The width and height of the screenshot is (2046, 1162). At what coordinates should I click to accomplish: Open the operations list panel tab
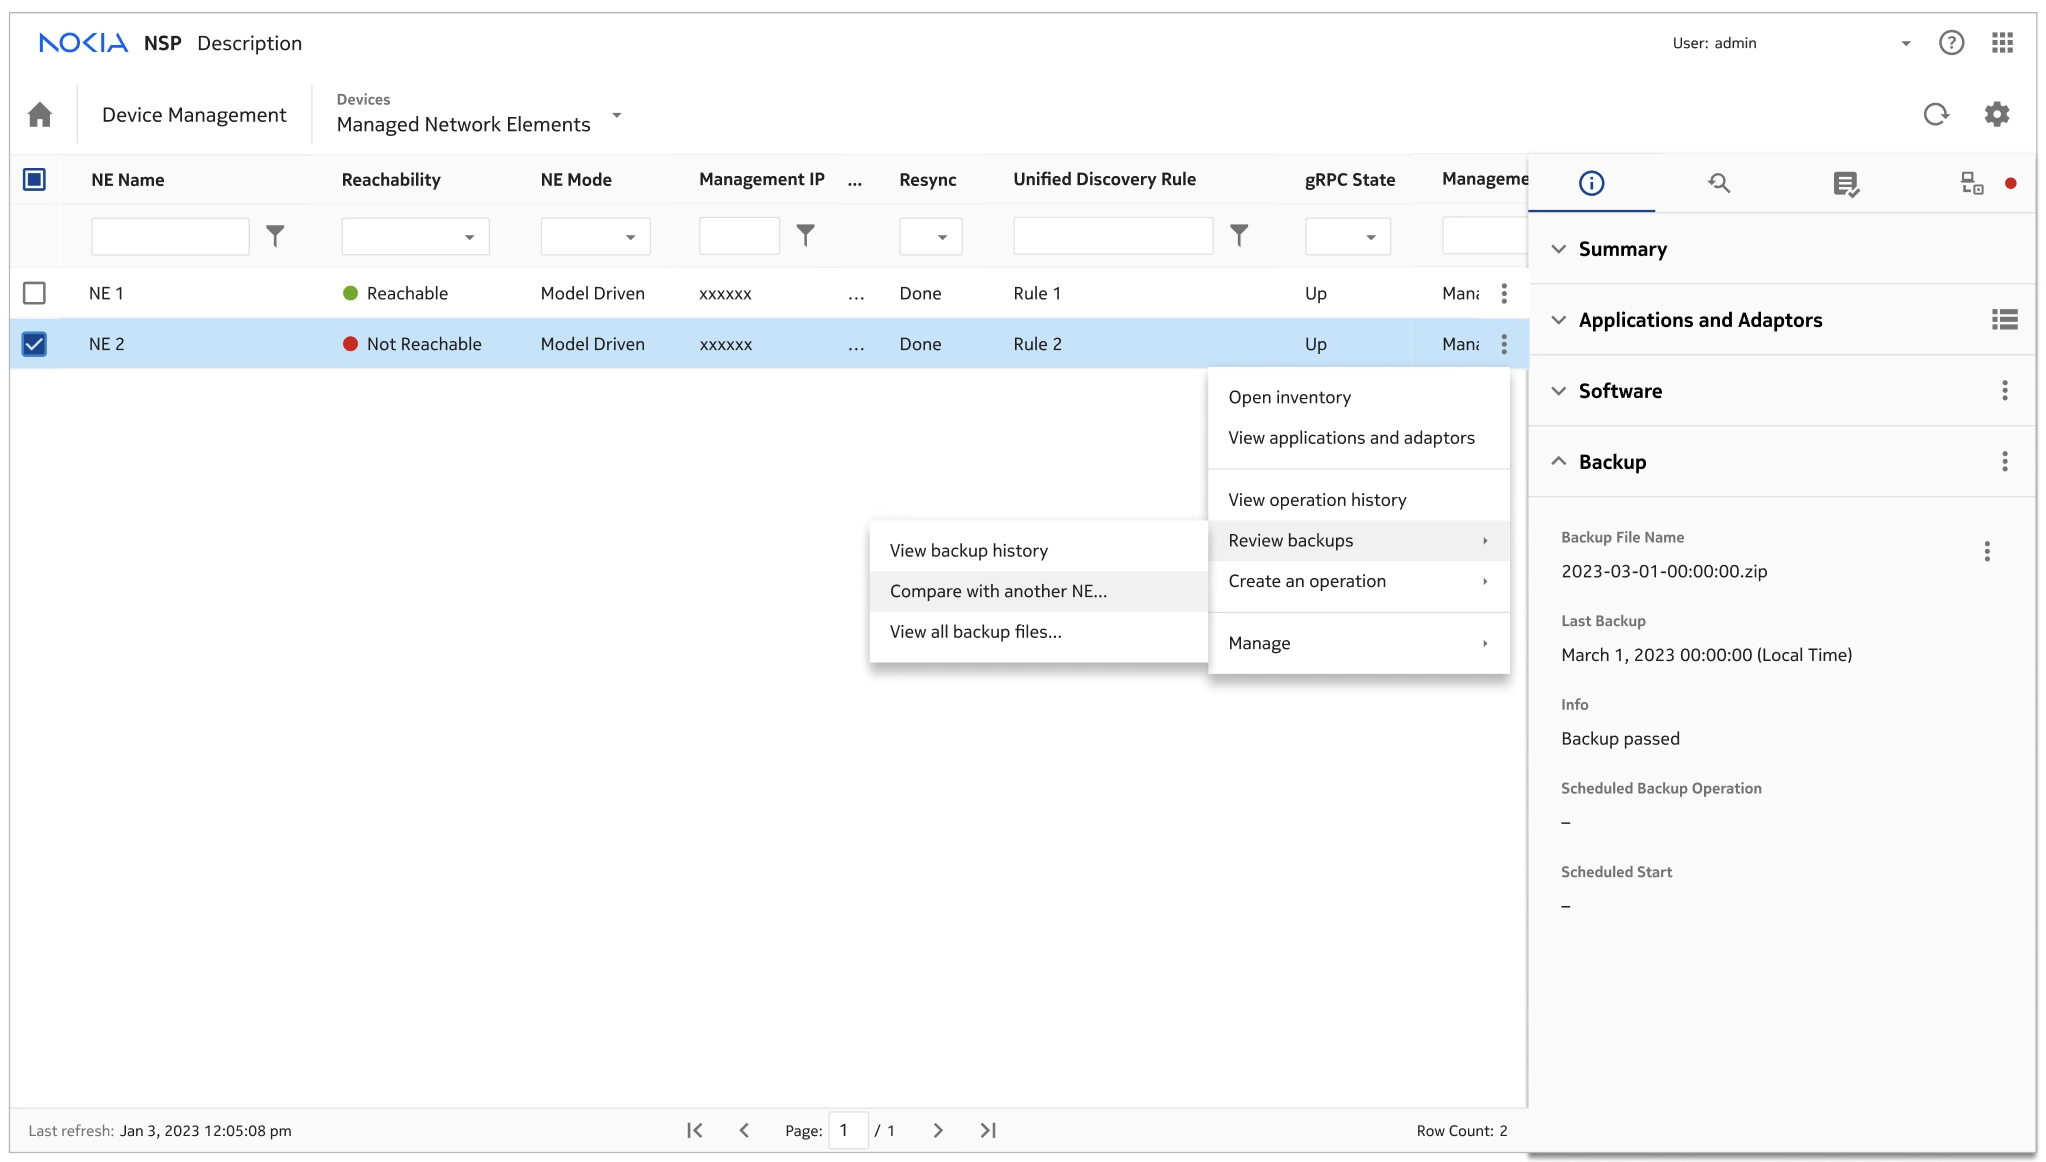click(1846, 184)
